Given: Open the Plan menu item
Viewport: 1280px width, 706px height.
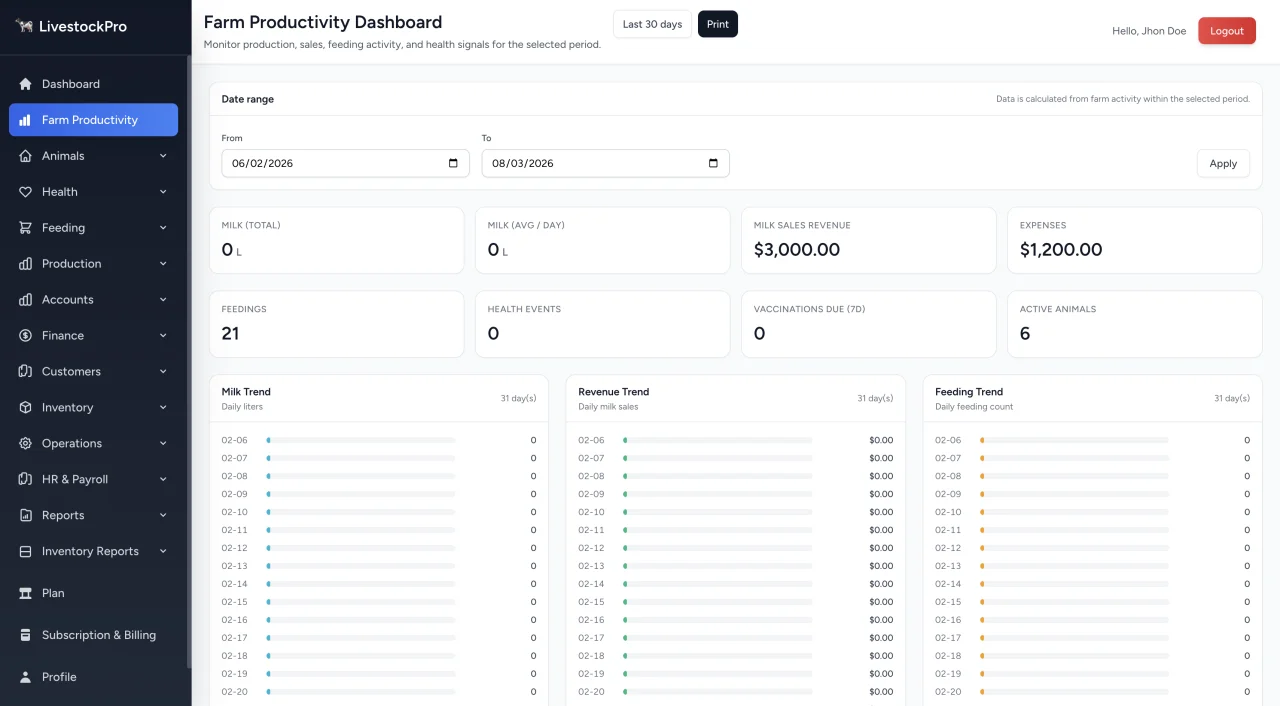Looking at the screenshot, I should click(93, 593).
